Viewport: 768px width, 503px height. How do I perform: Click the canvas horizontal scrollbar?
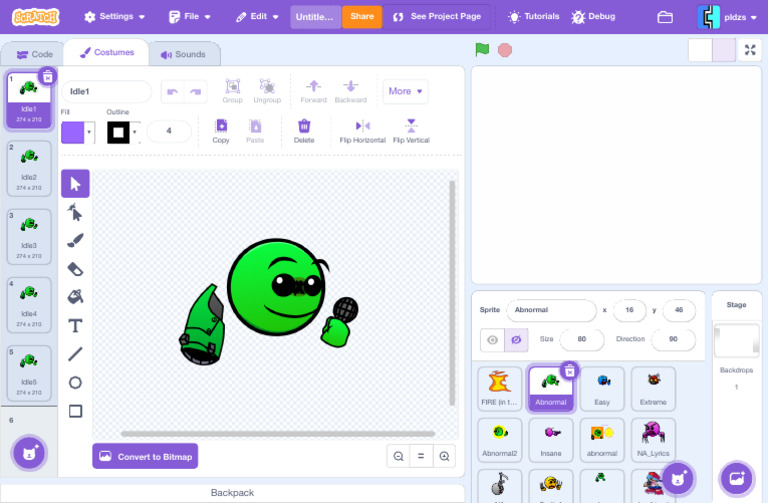click(x=278, y=434)
